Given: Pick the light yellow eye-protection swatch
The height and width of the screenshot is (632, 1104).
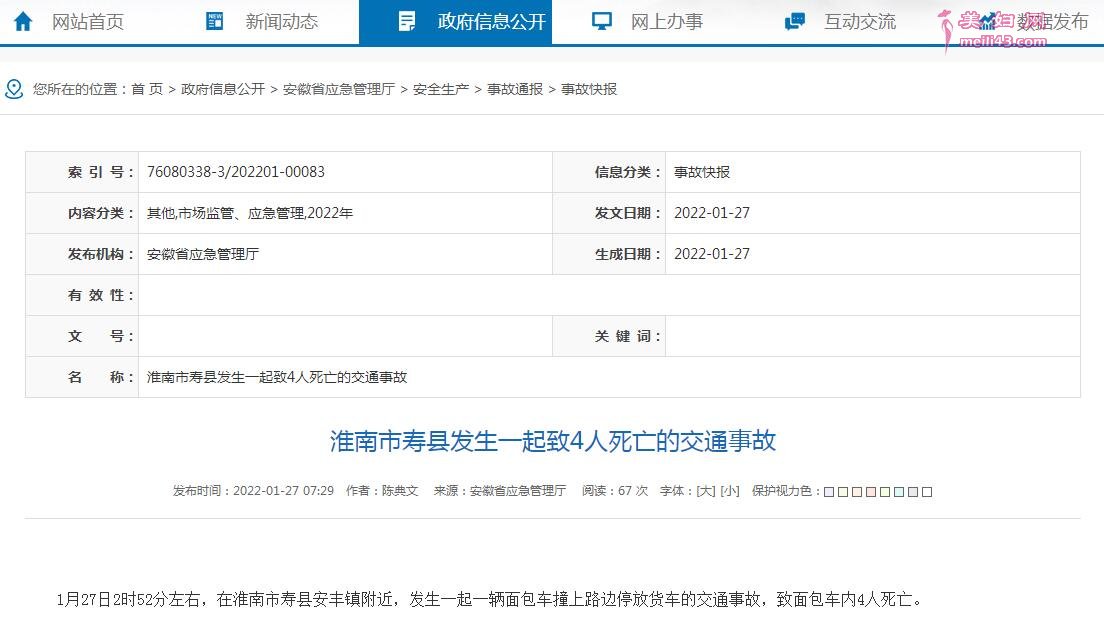Looking at the screenshot, I should click(x=843, y=492).
